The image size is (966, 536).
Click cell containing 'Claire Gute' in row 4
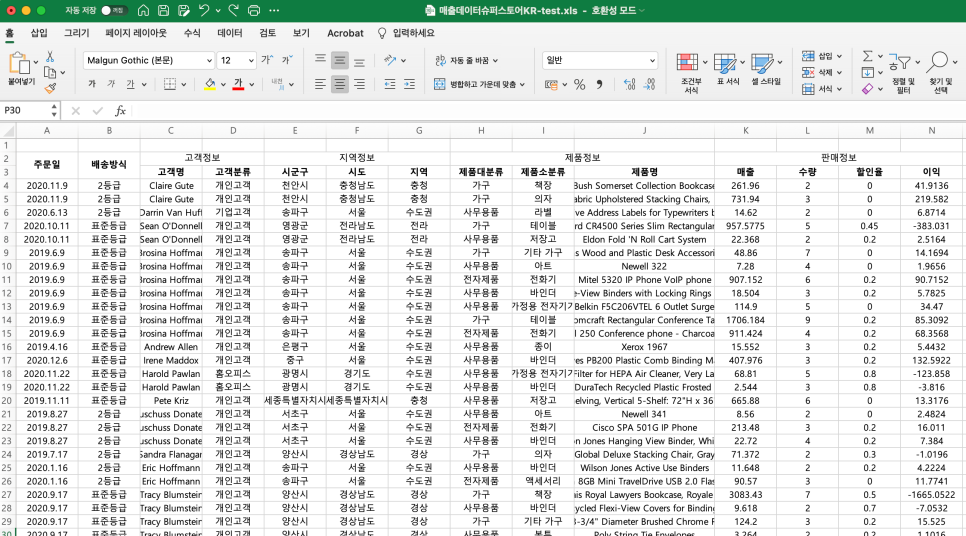pyautogui.click(x=171, y=185)
